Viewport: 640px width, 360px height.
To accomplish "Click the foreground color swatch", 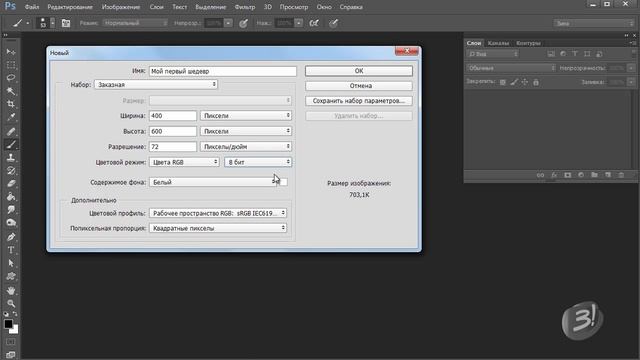I will pos(8,324).
